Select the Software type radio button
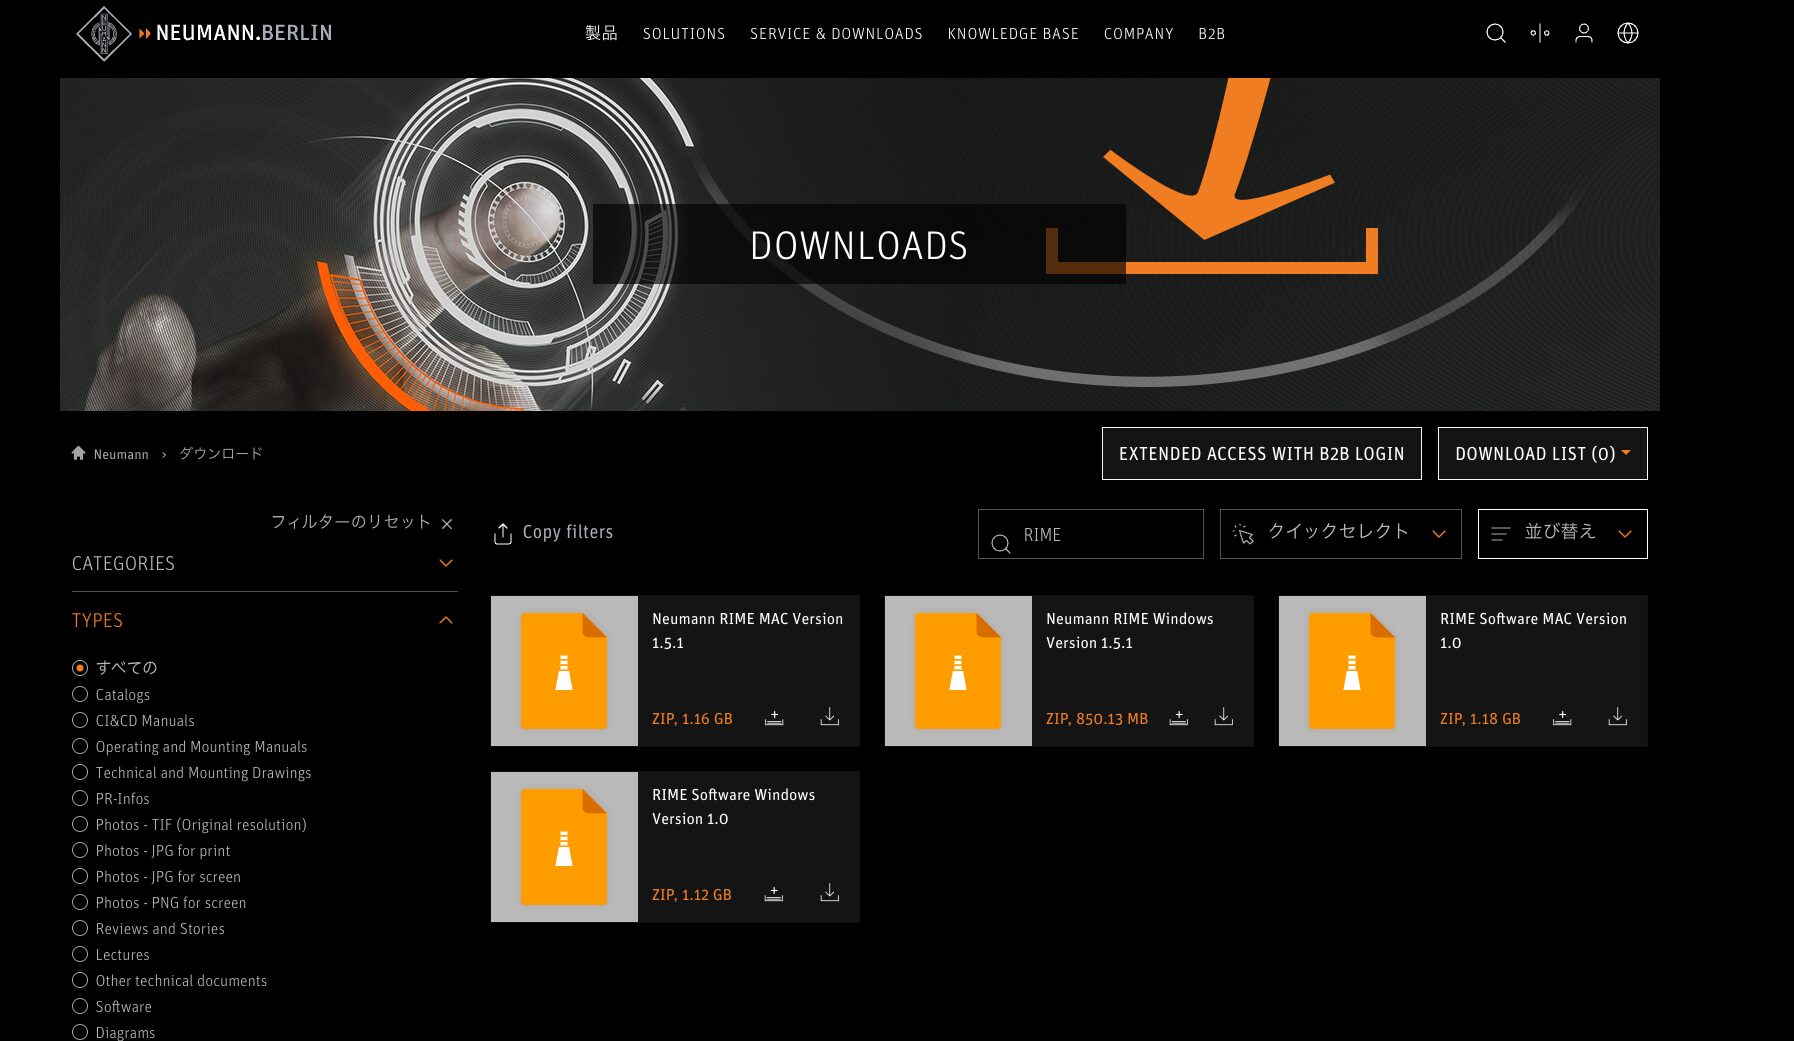1794x1041 pixels. coord(80,1006)
